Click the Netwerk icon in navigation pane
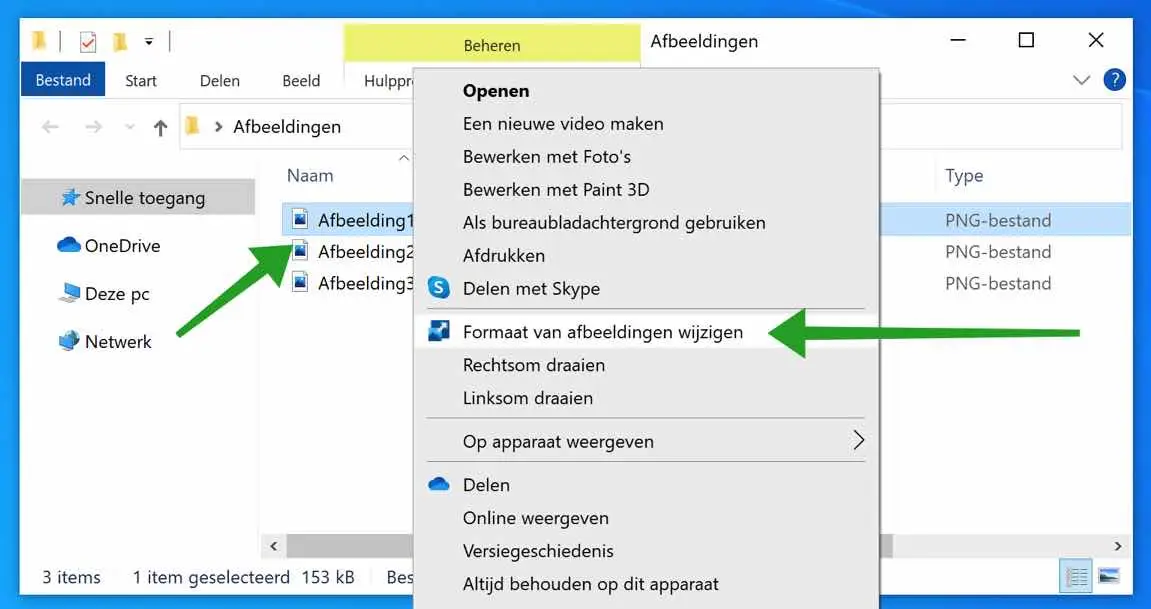Viewport: 1151px width, 609px height. pos(69,341)
